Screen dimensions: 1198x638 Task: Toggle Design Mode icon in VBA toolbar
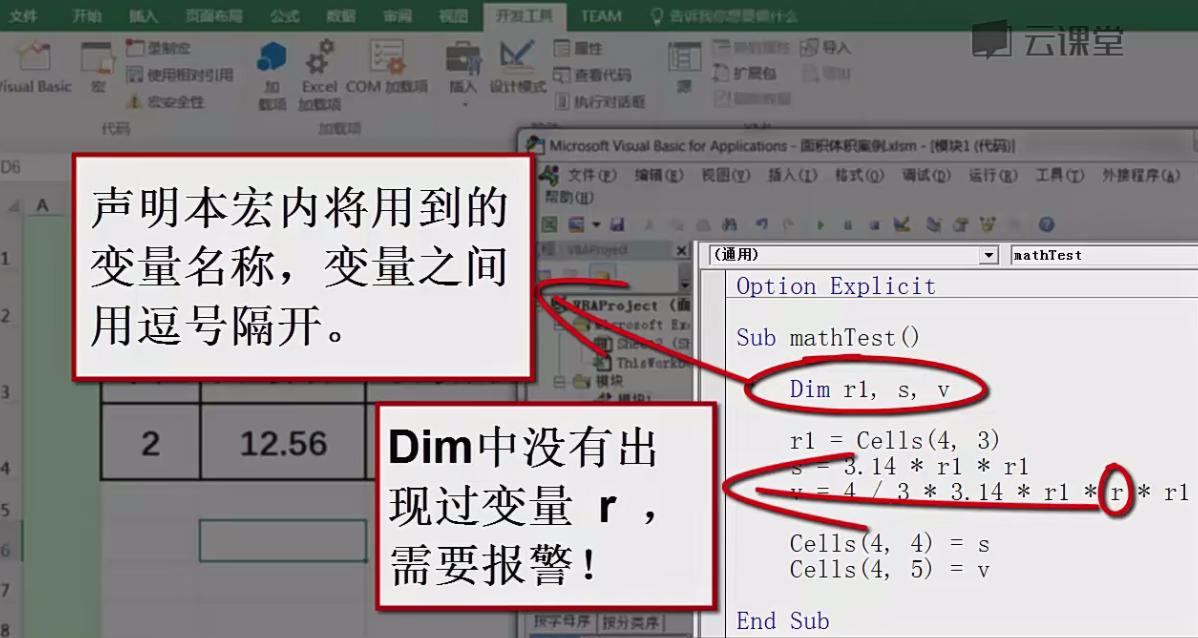tap(902, 225)
